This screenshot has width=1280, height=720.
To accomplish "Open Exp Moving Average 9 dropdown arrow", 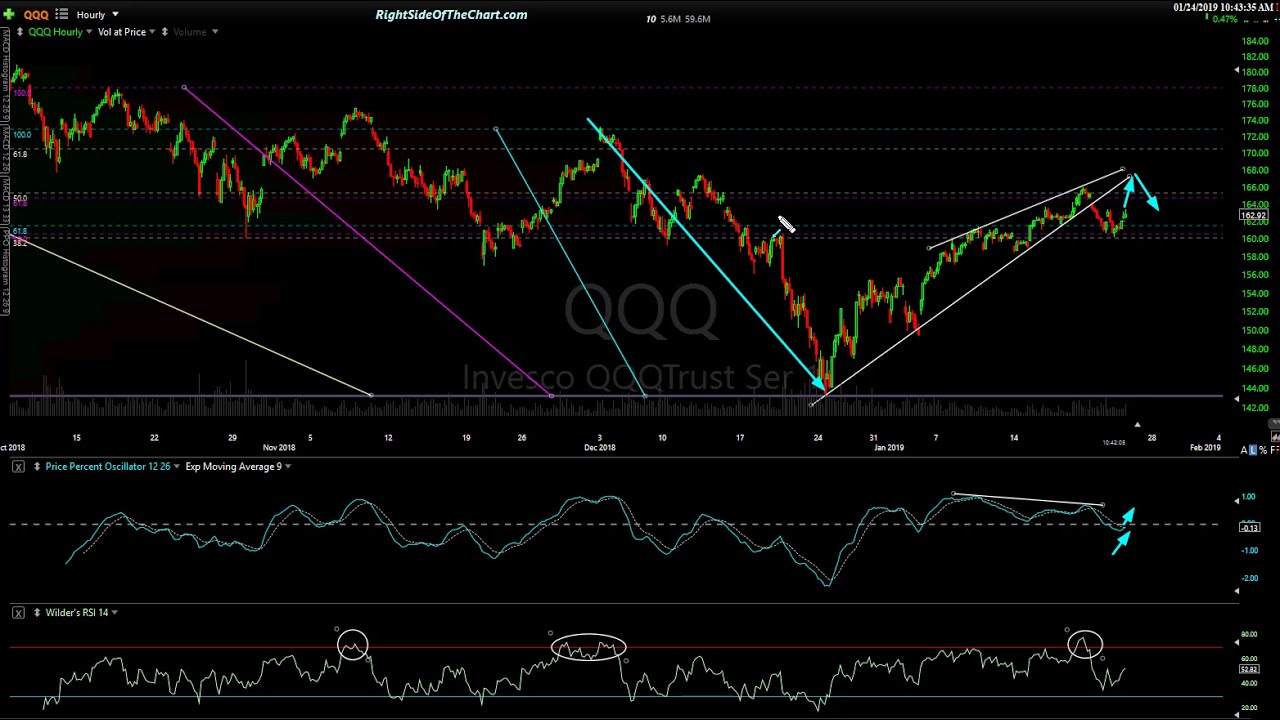I will click(288, 467).
